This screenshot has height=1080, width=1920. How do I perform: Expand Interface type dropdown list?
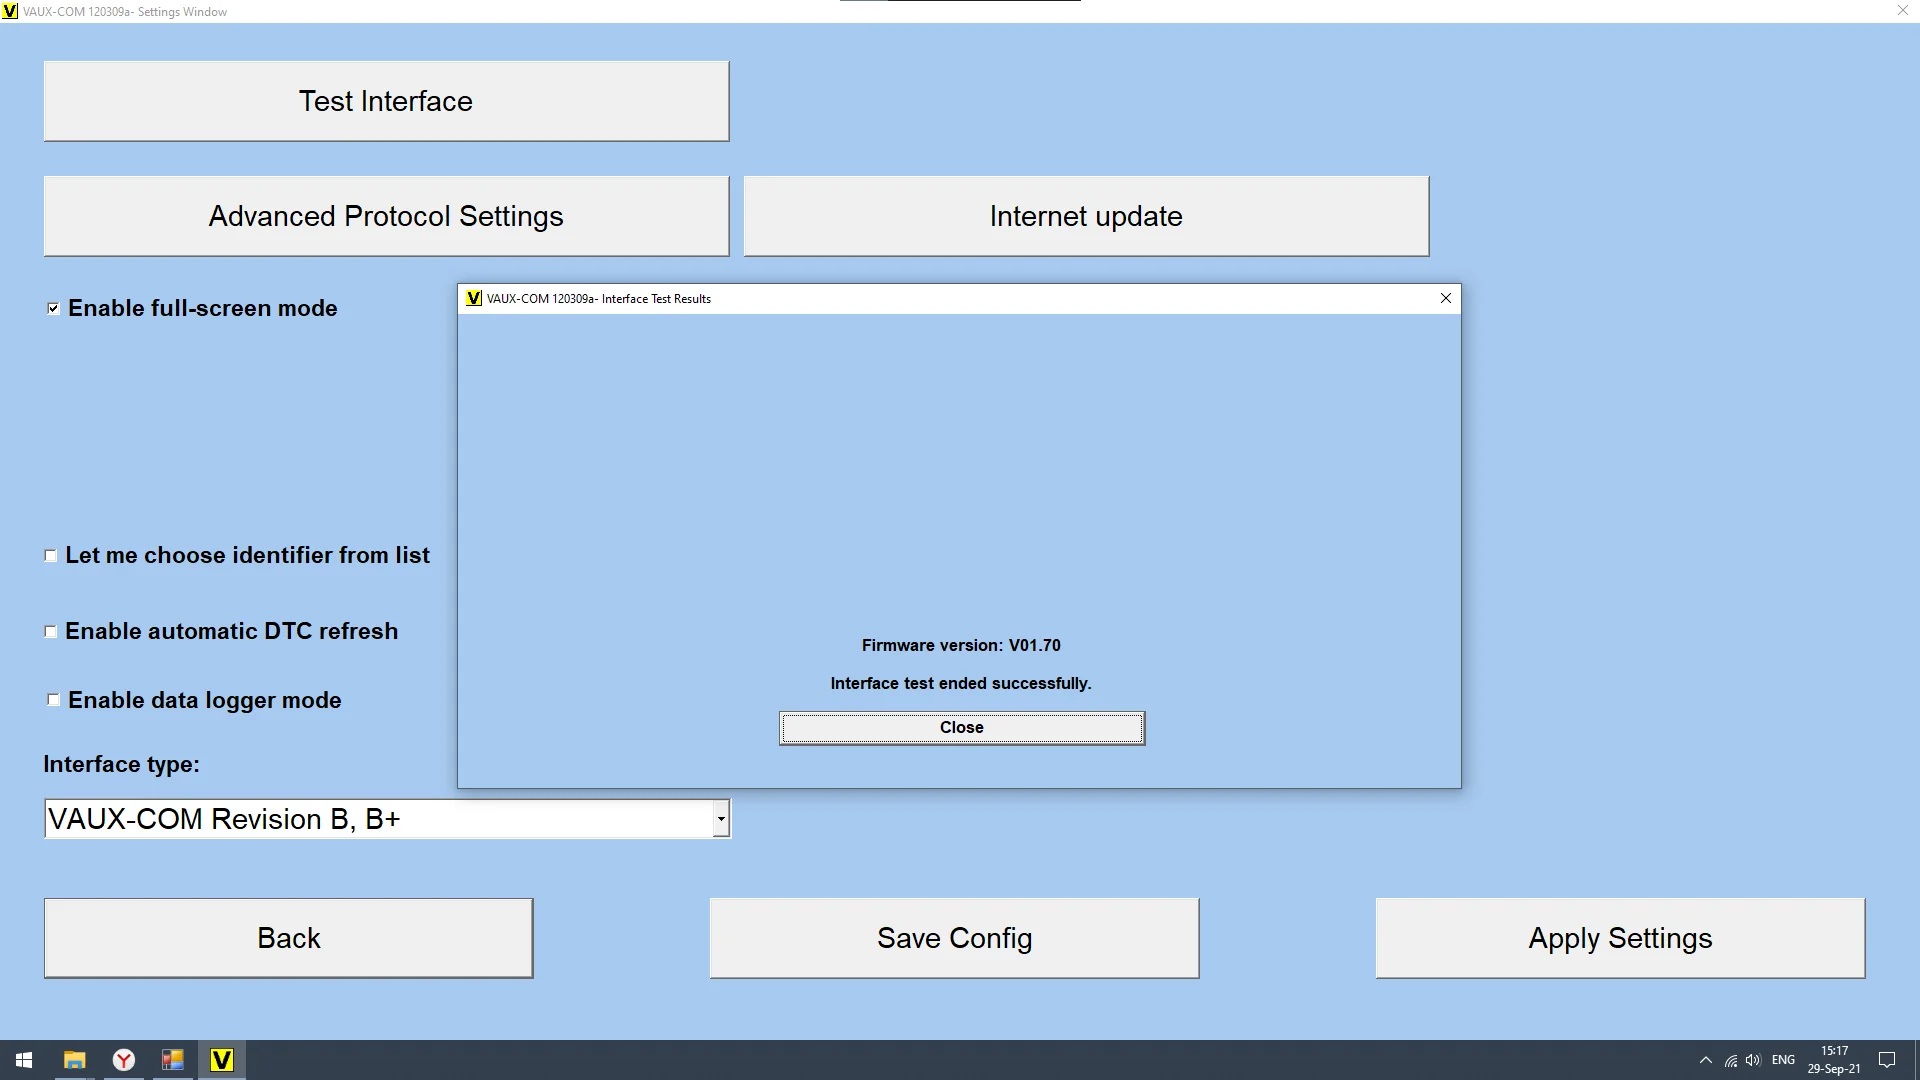[x=721, y=819]
